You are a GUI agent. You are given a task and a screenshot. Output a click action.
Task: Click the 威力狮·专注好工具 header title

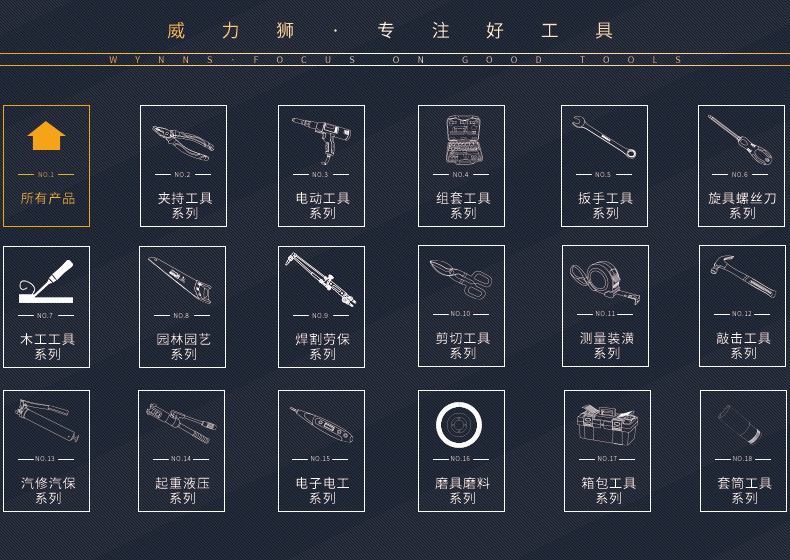point(390,31)
